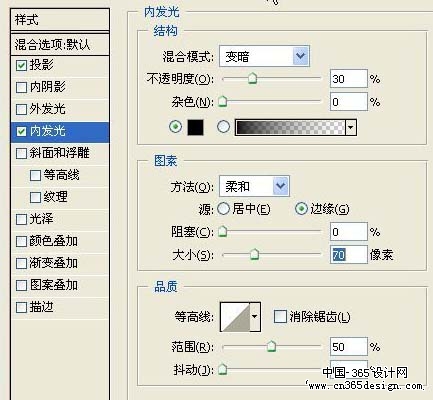
Task: Open 混合选项:默认 blending options
Action: 60,44
